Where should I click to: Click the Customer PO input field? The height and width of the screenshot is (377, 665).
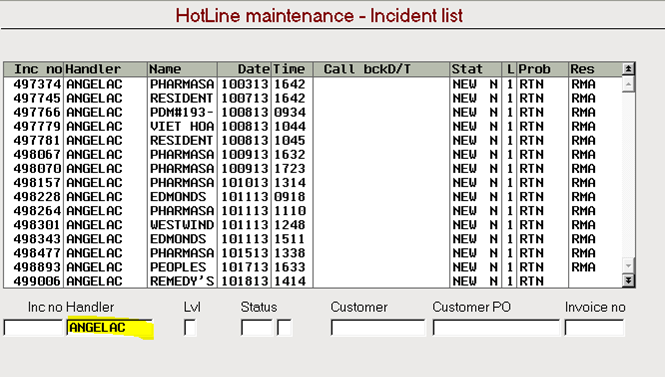(496, 327)
